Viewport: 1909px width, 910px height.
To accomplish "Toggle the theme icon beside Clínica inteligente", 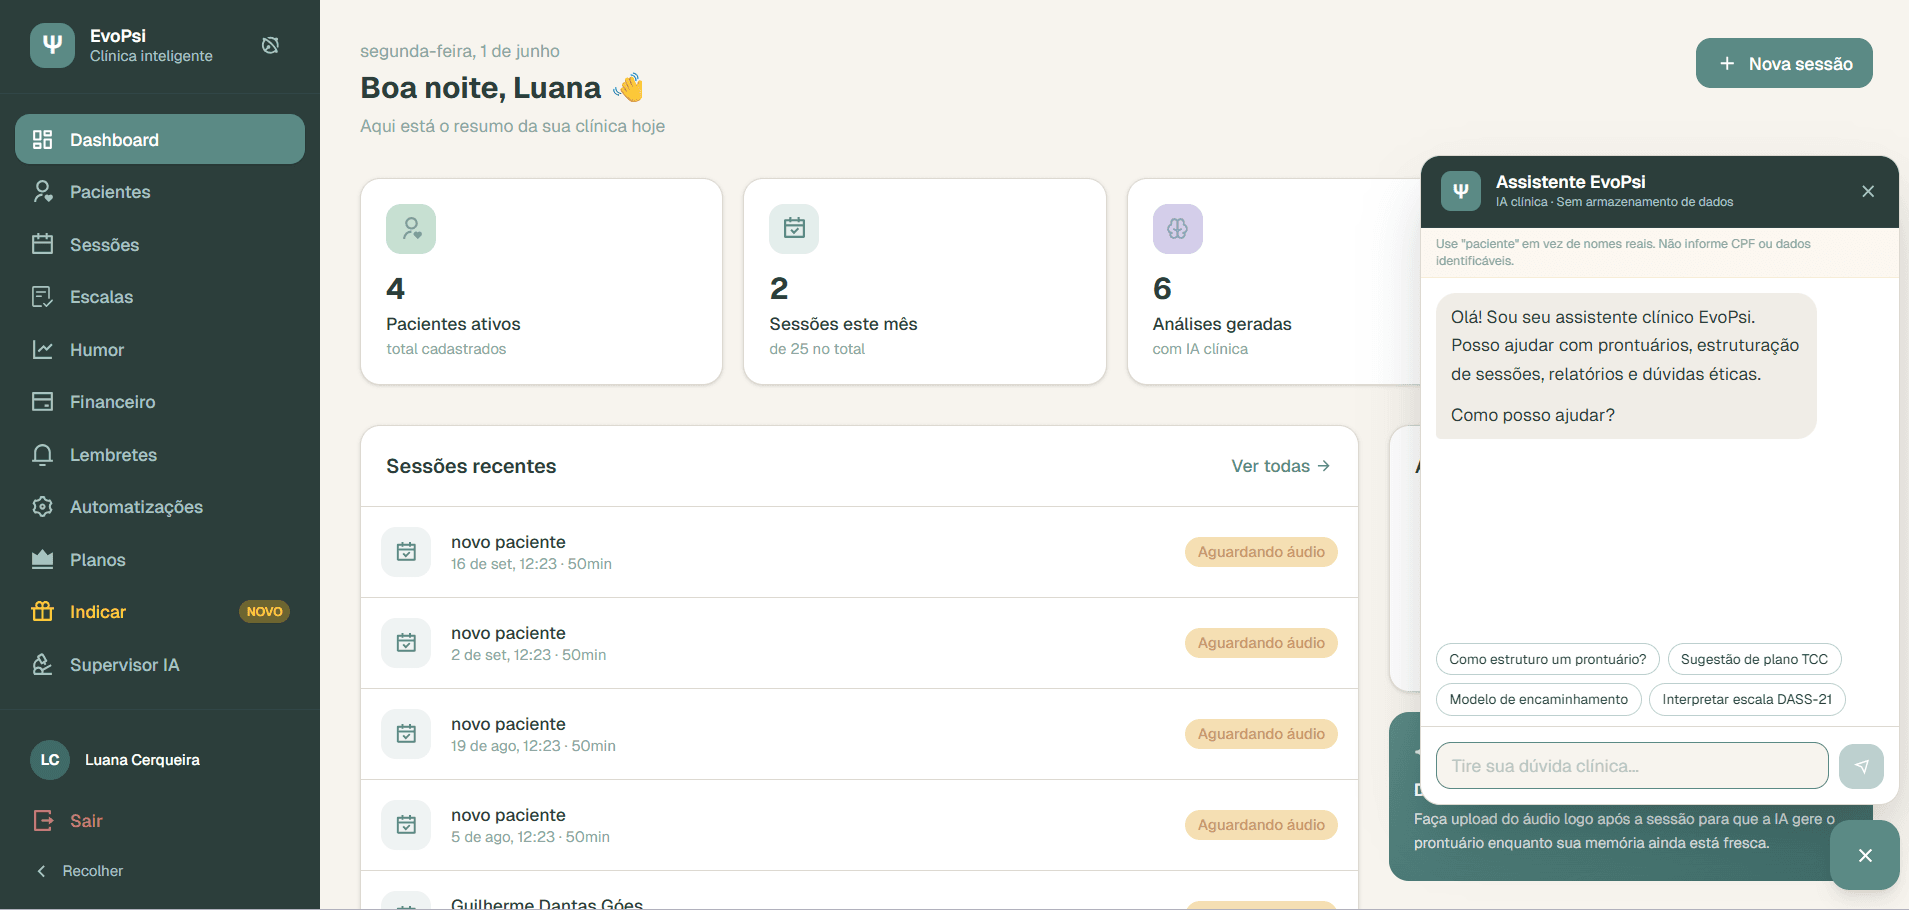I will pyautogui.click(x=270, y=45).
